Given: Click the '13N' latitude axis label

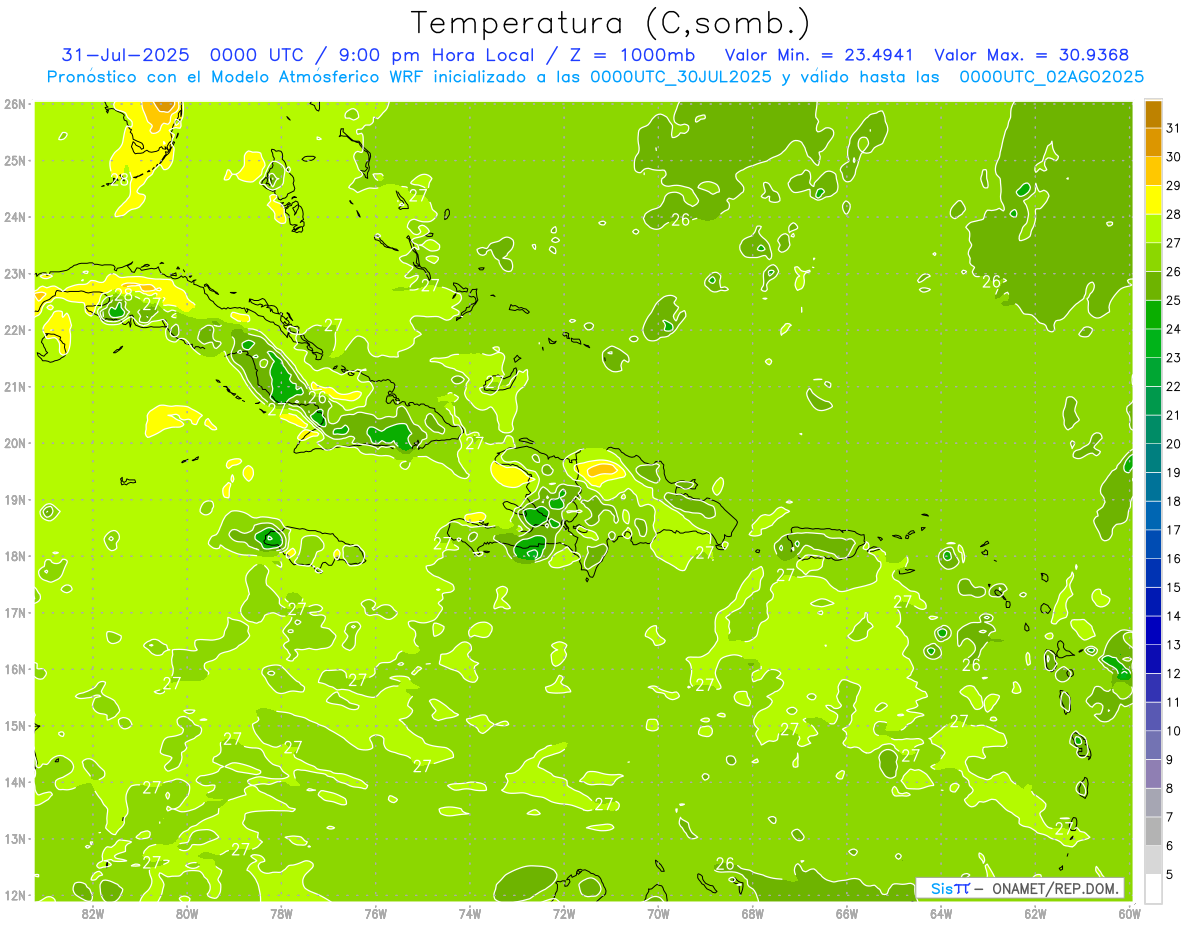Looking at the screenshot, I should 15,839.
